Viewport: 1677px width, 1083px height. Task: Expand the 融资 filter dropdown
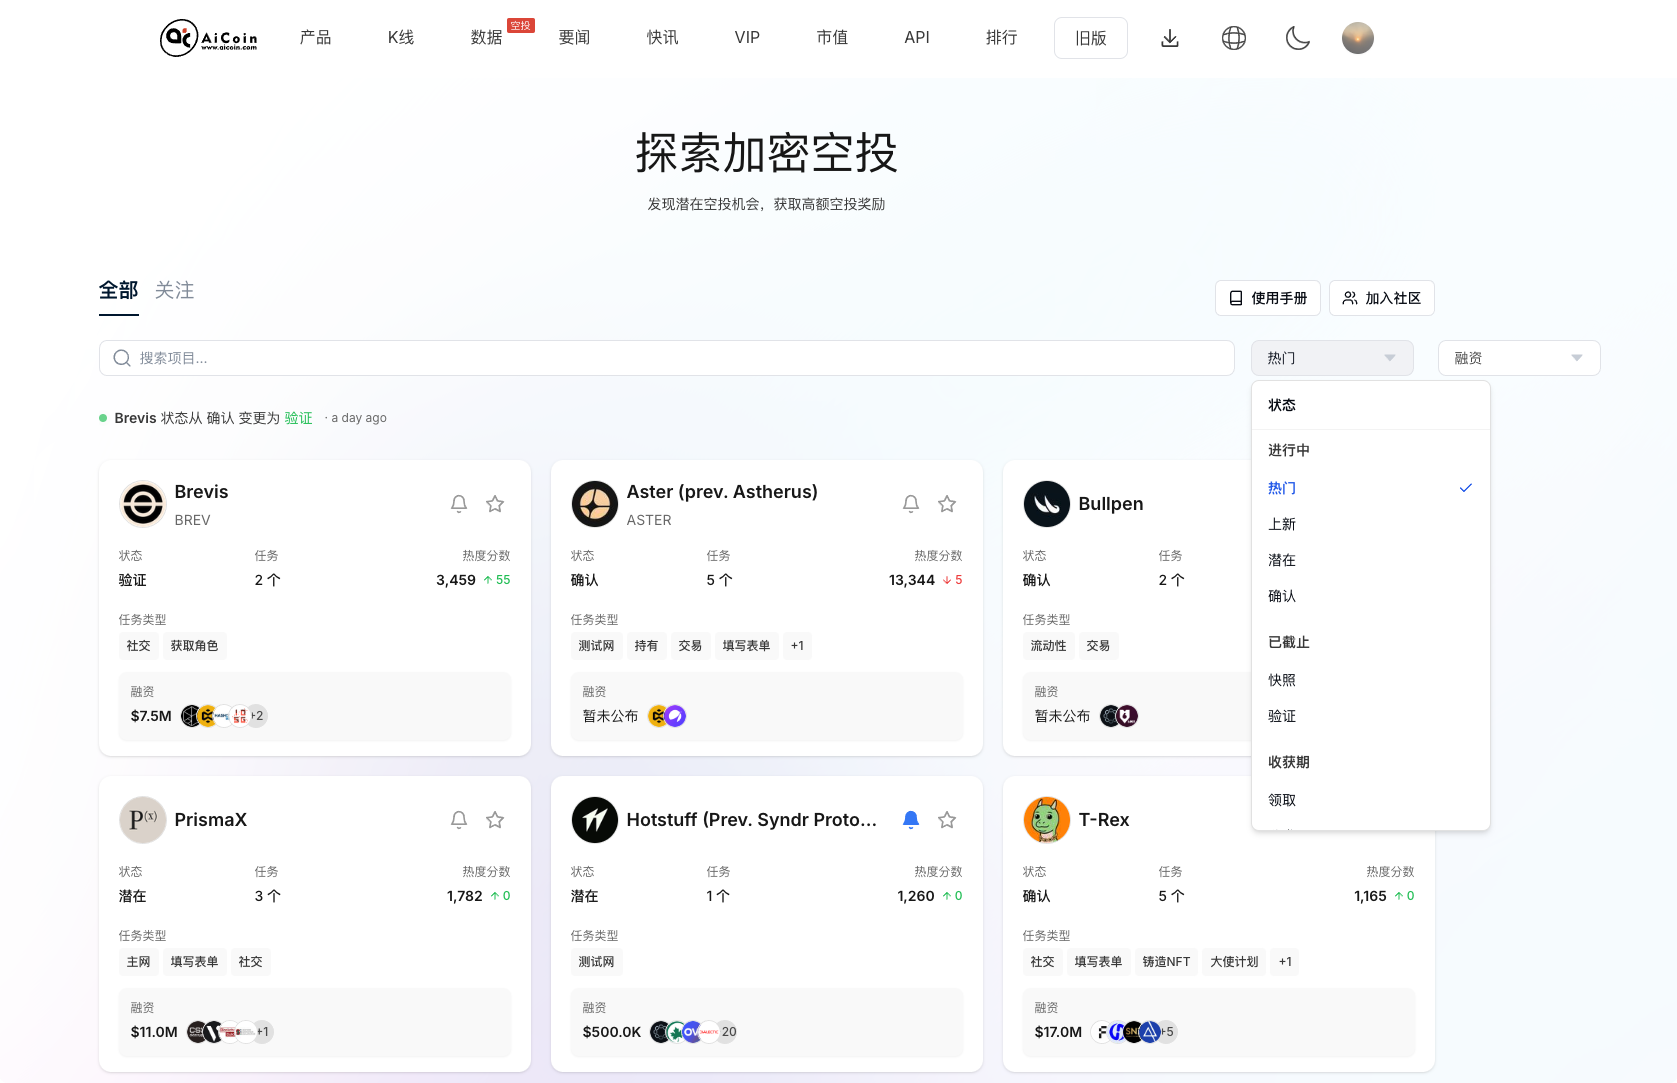(x=1518, y=358)
